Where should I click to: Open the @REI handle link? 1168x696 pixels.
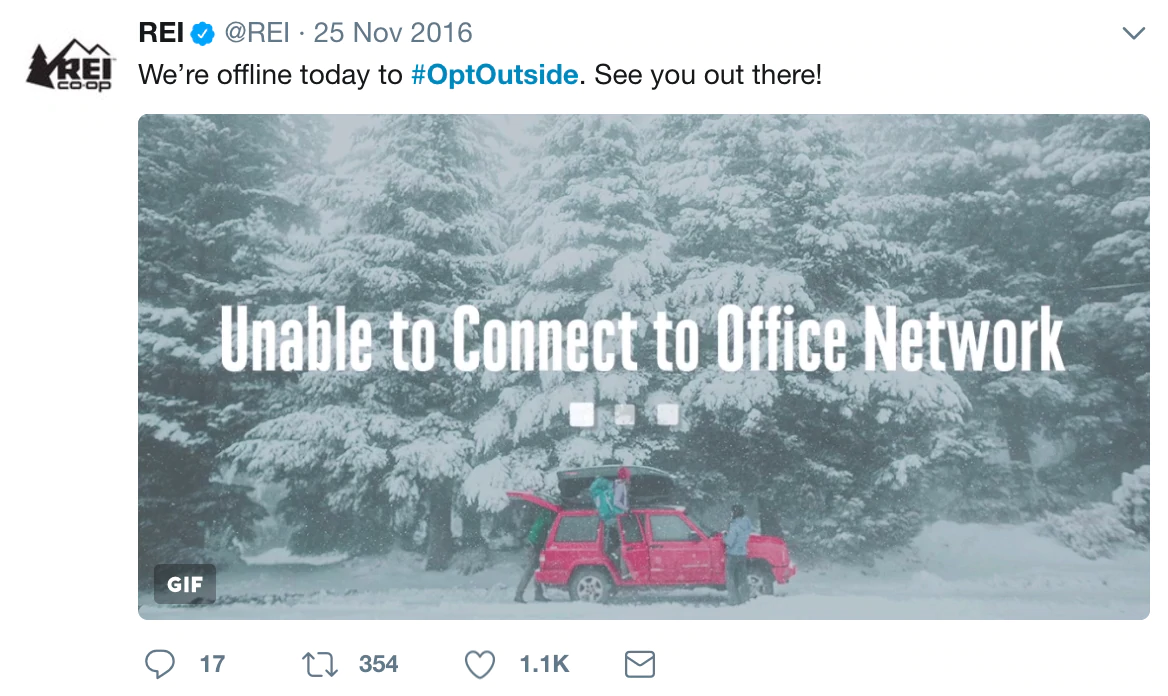[258, 33]
